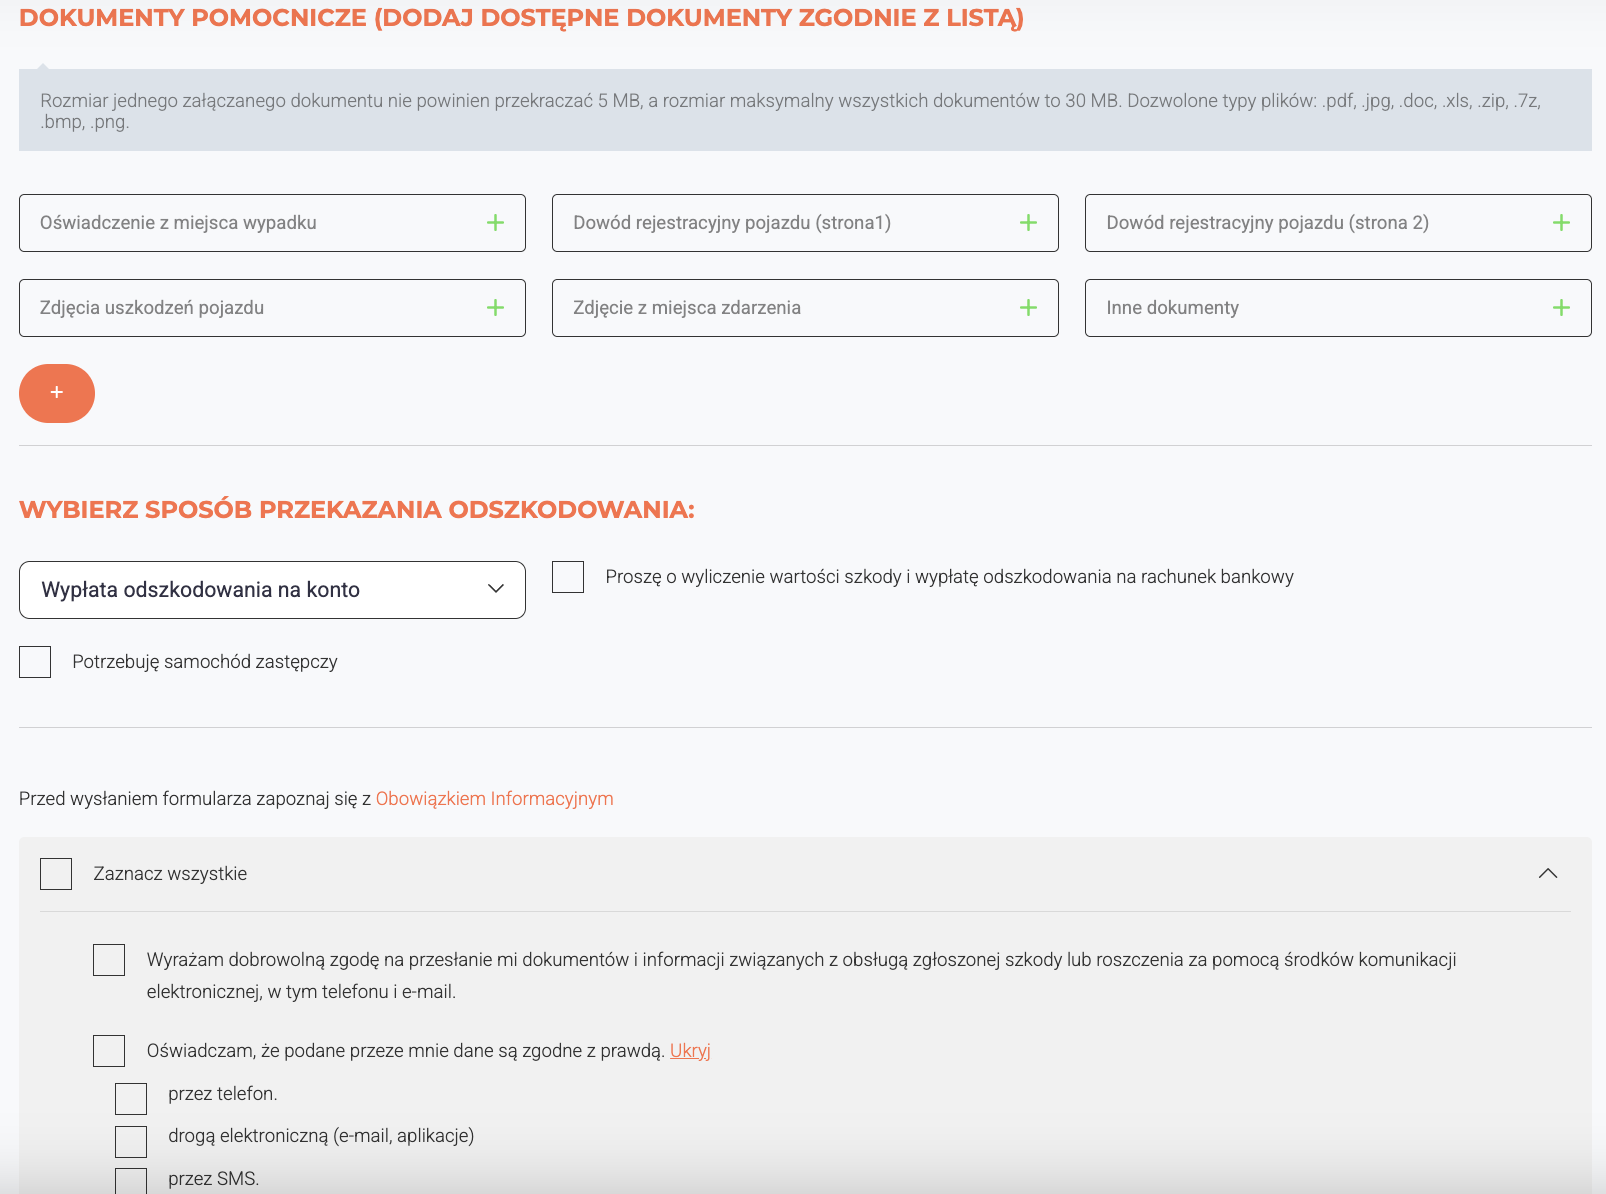Screen dimensions: 1606x1194
Task: Click plus icon for Oświadczenie z miejsca wypadku
Action: click(495, 223)
